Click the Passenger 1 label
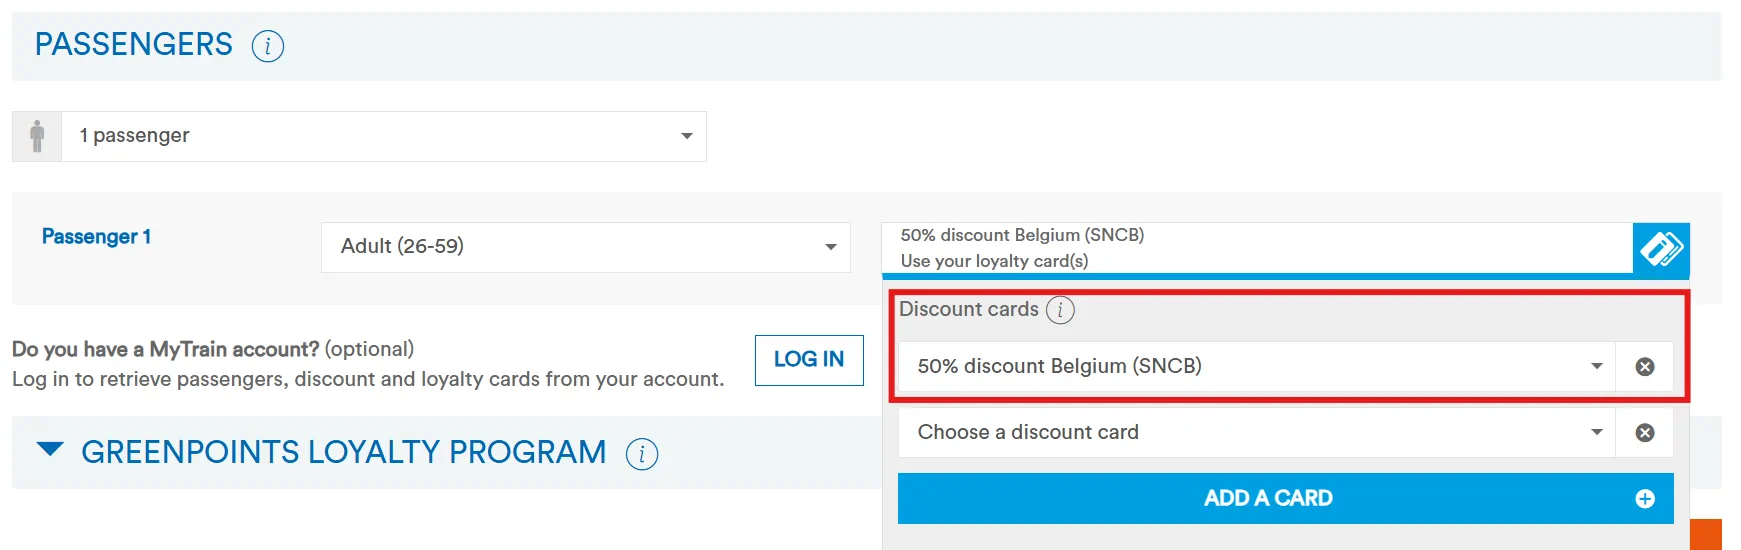 point(96,237)
